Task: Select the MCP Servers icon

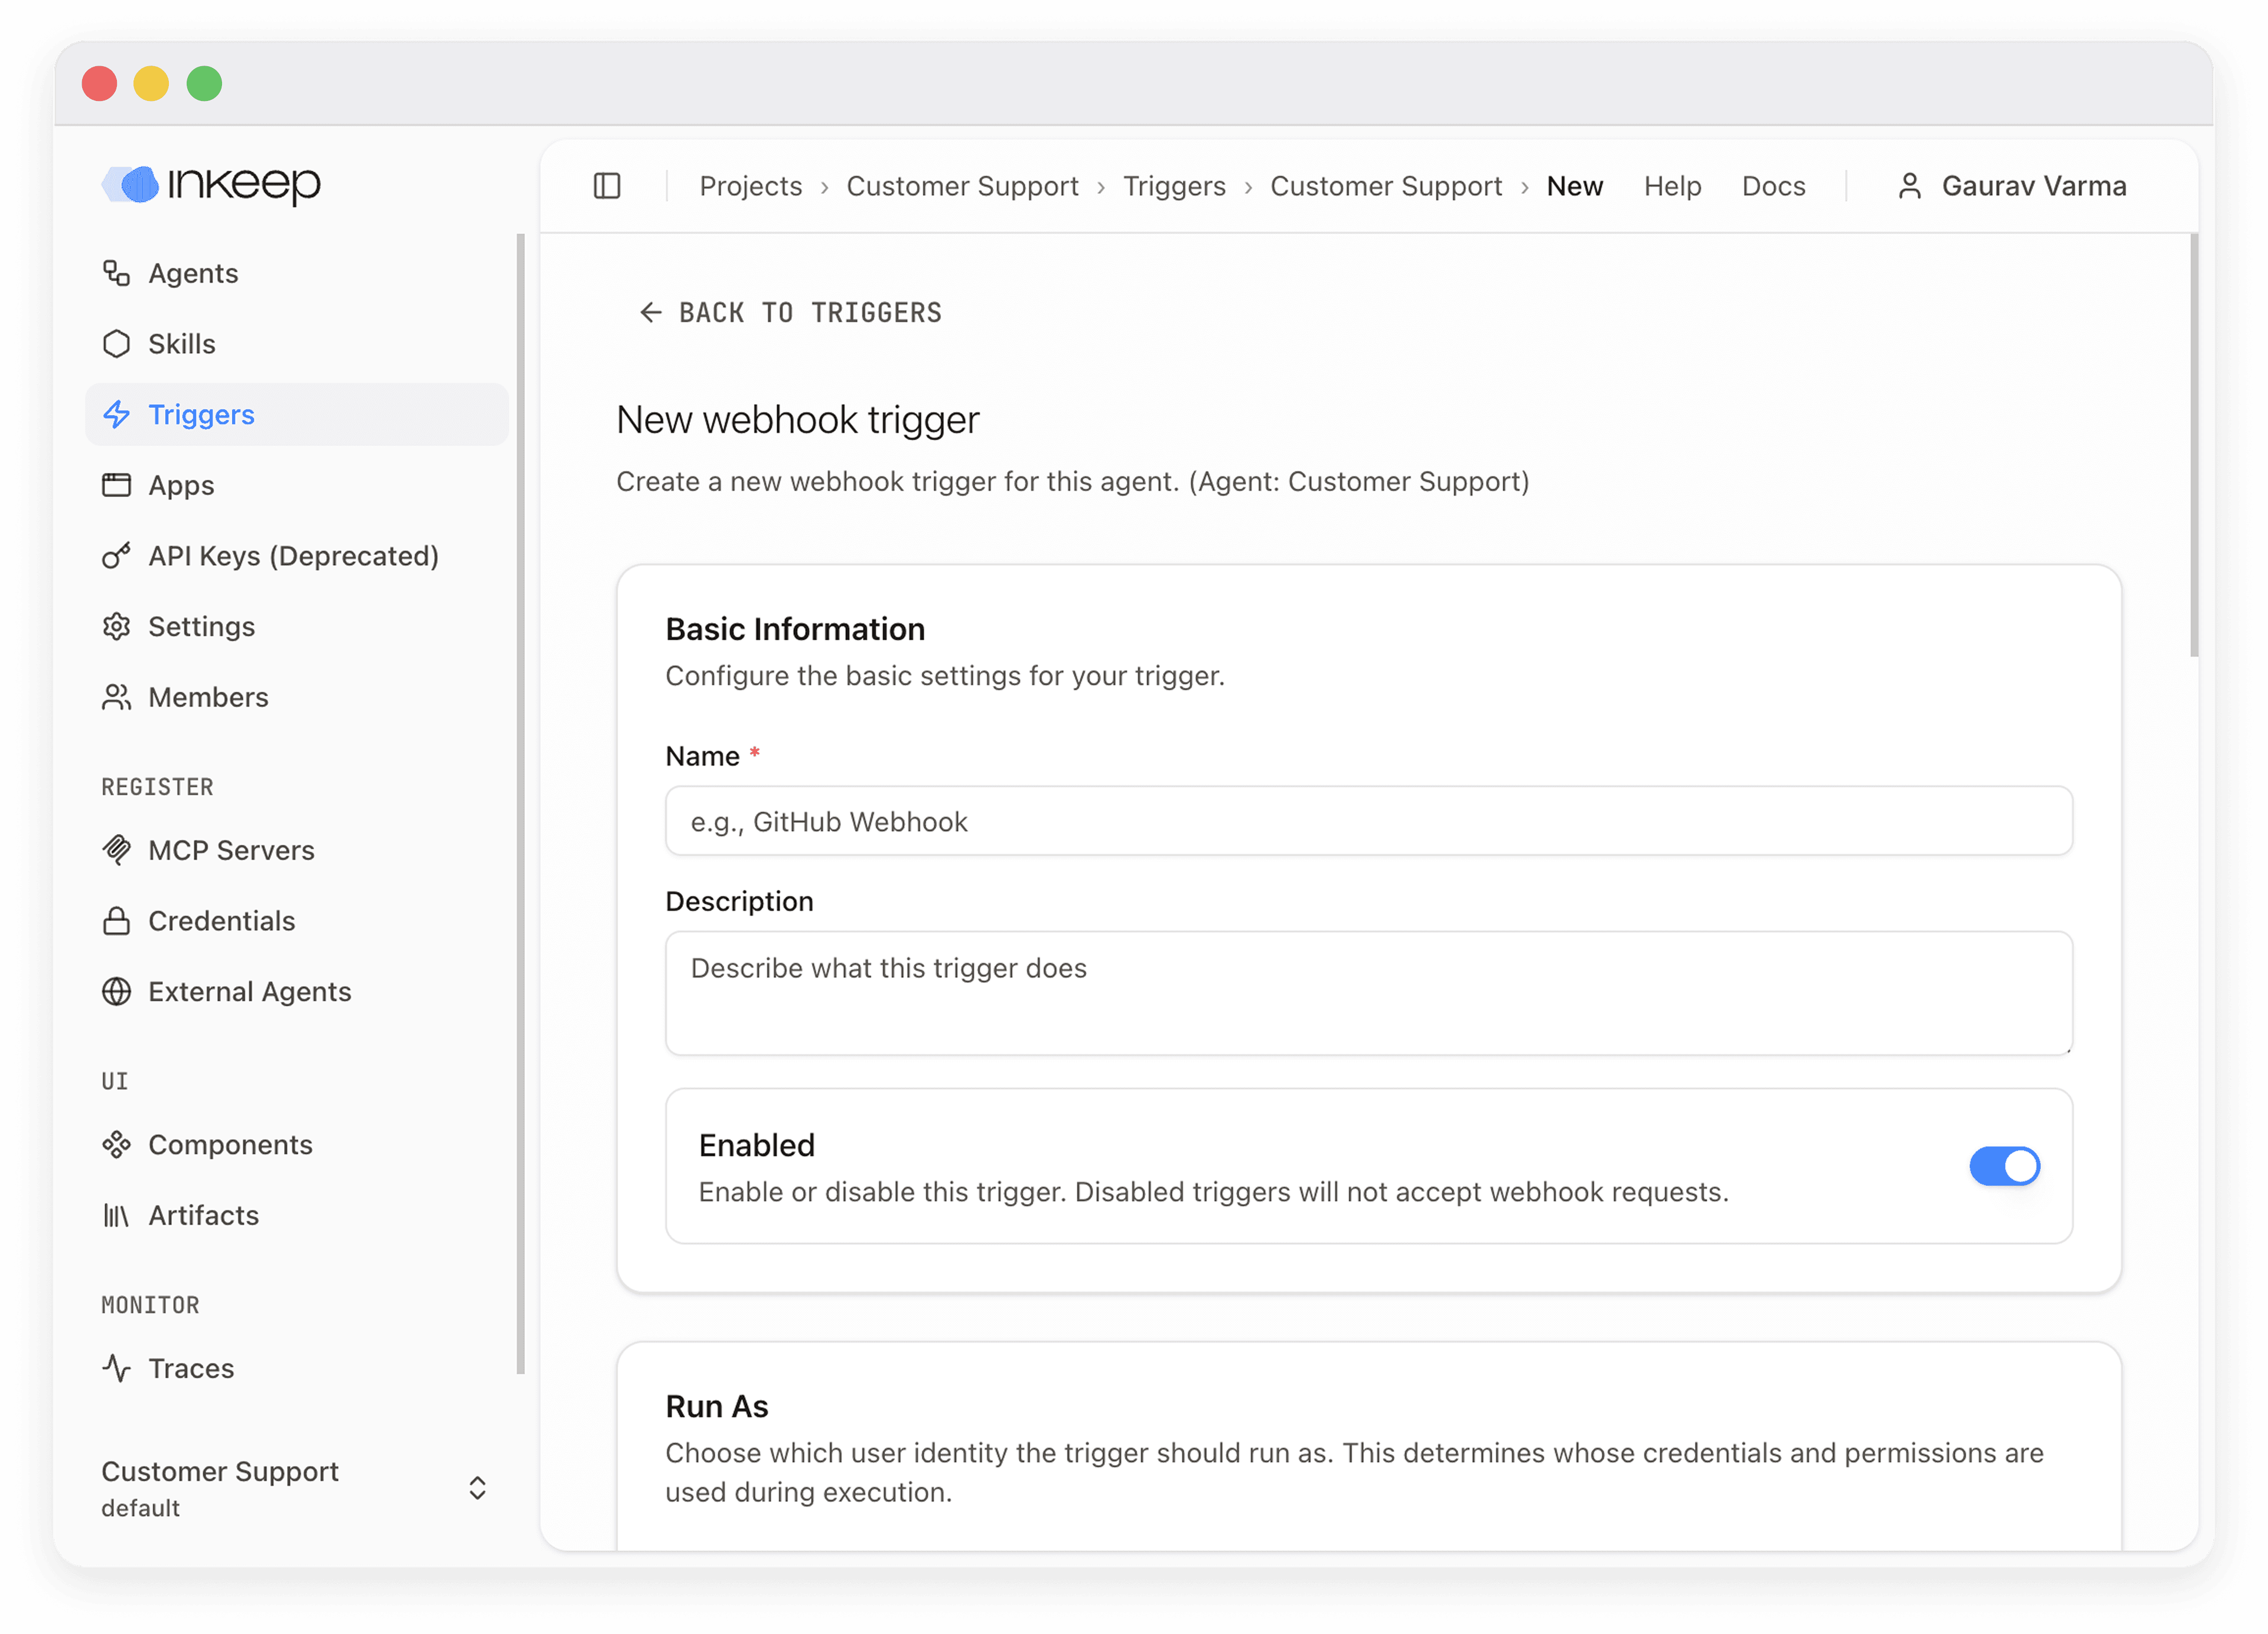Action: click(117, 849)
